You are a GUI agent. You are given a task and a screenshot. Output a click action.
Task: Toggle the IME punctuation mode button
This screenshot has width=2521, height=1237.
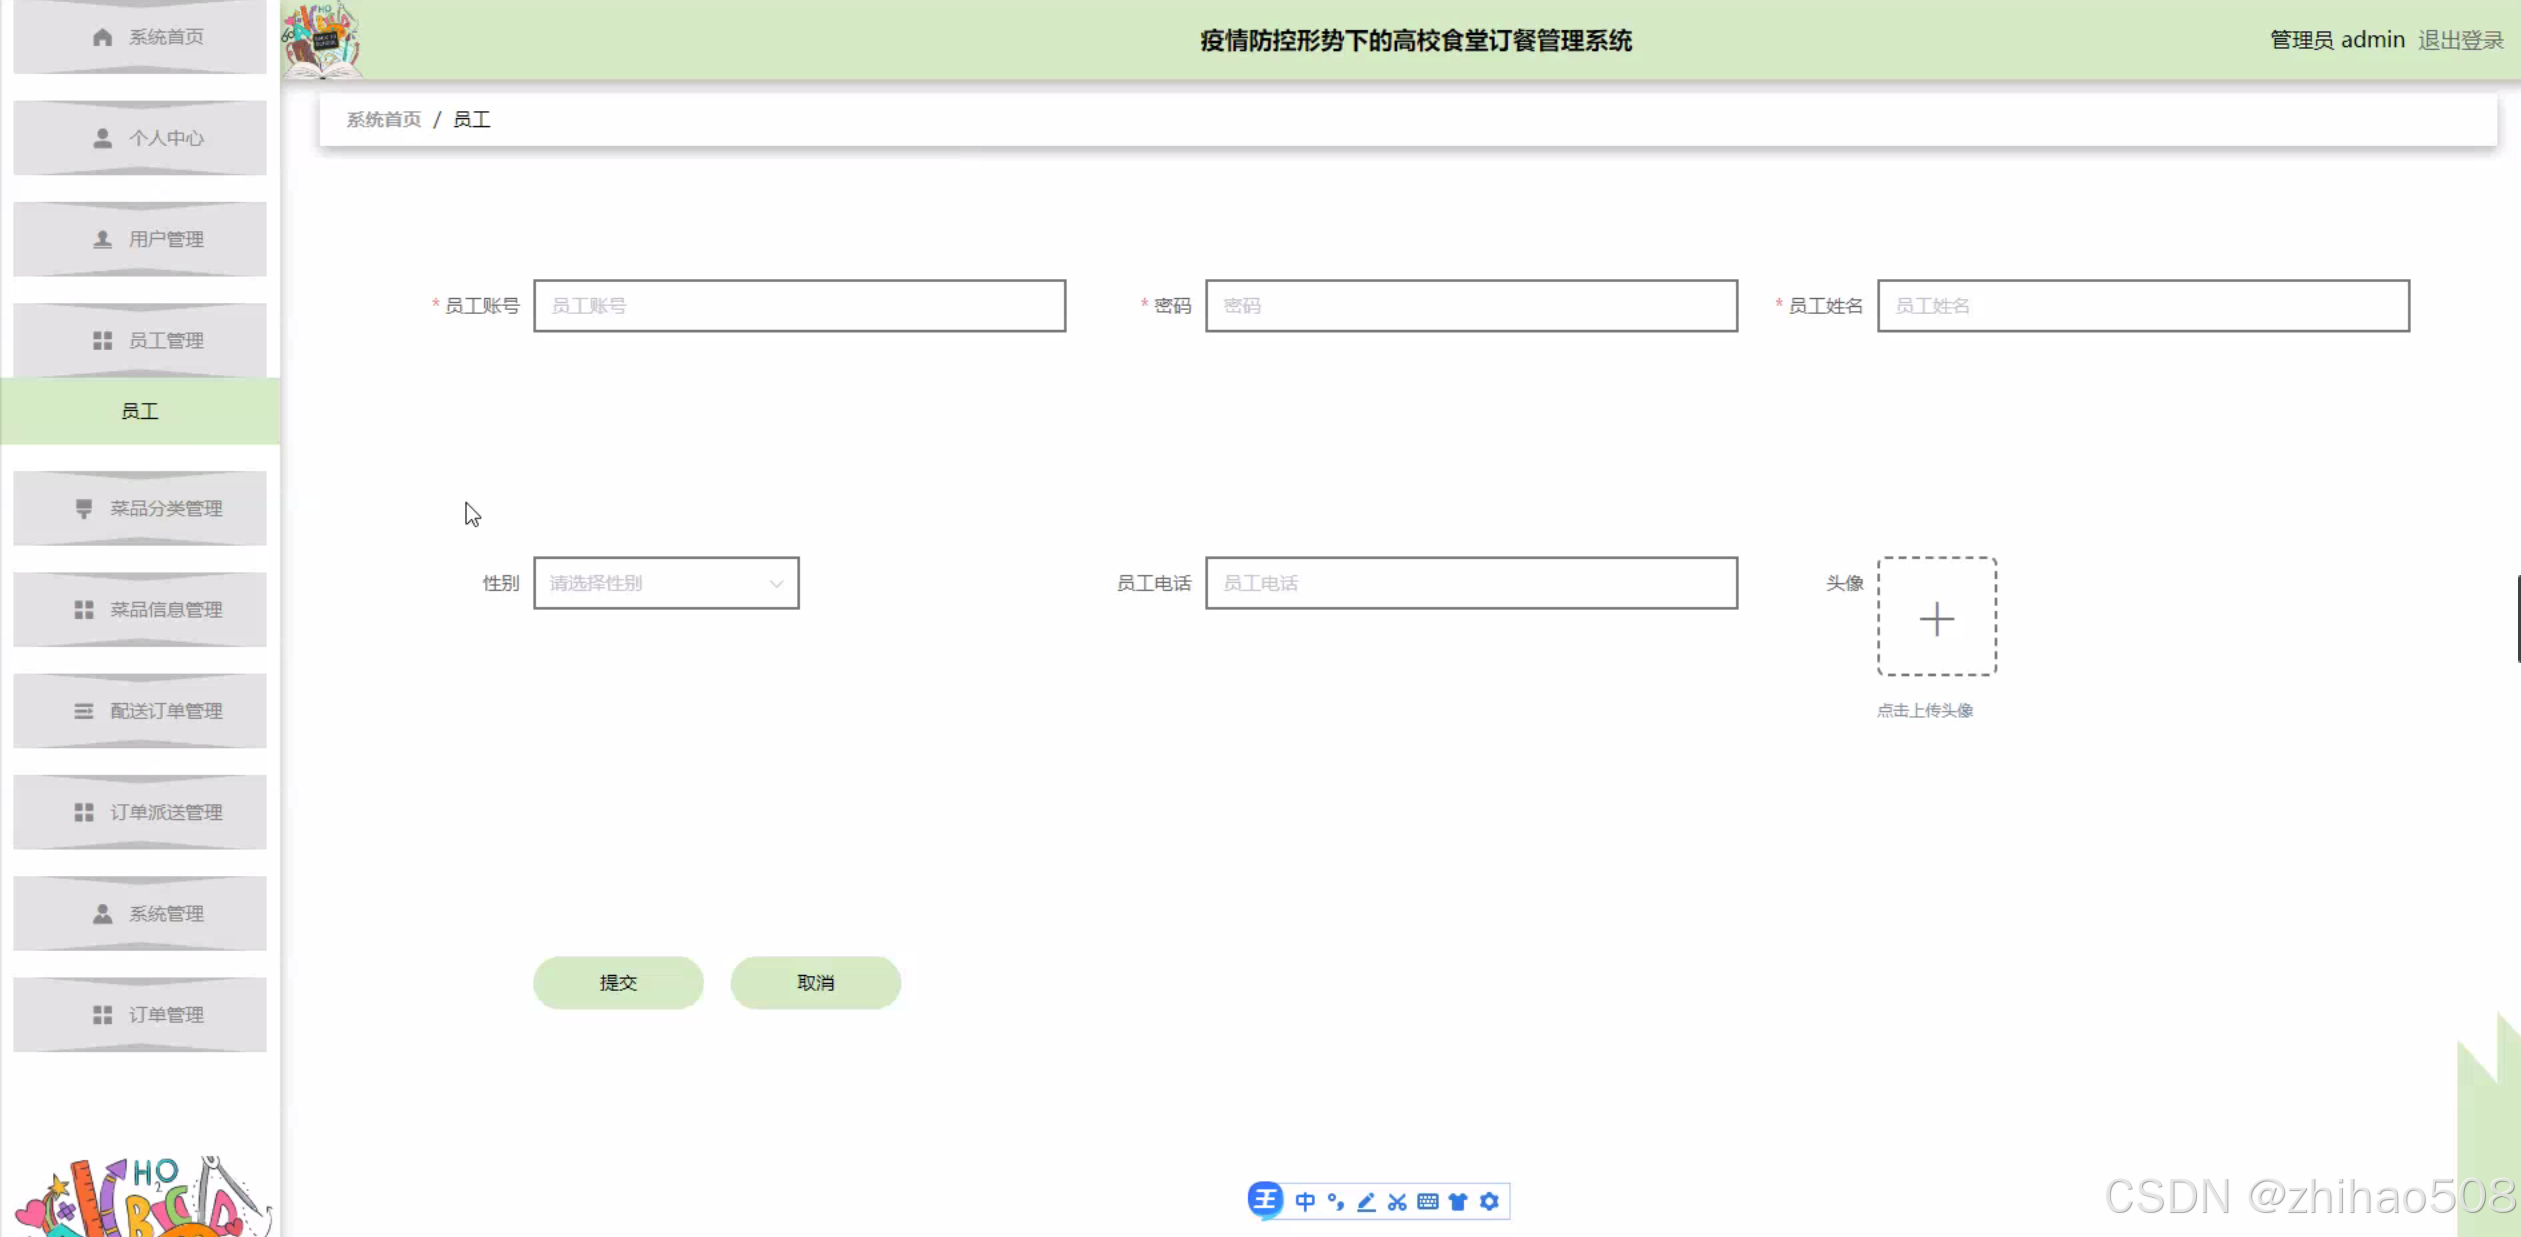pos(1336,1201)
